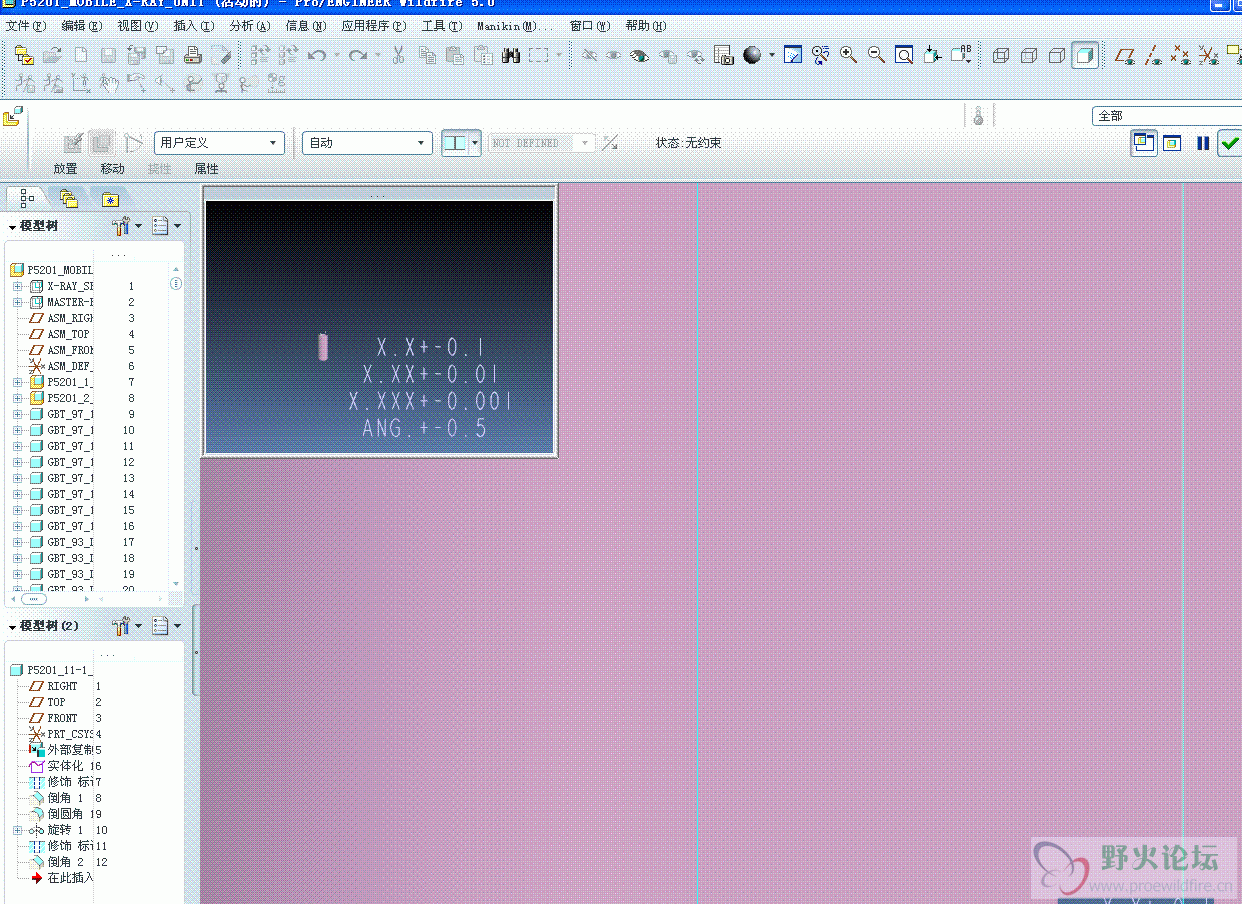Toggle datum plane display
This screenshot has height=904, width=1242.
click(1125, 56)
